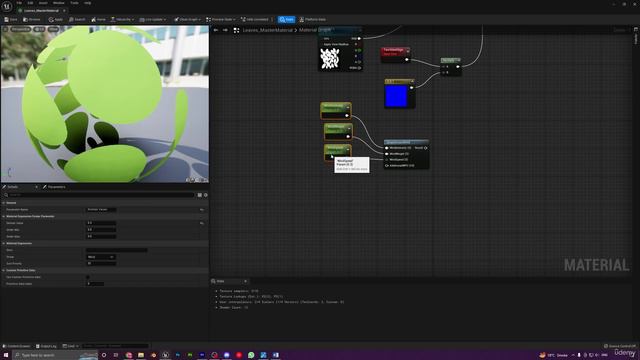Click the blue constant color preview
640x360 pixels.
(396, 96)
